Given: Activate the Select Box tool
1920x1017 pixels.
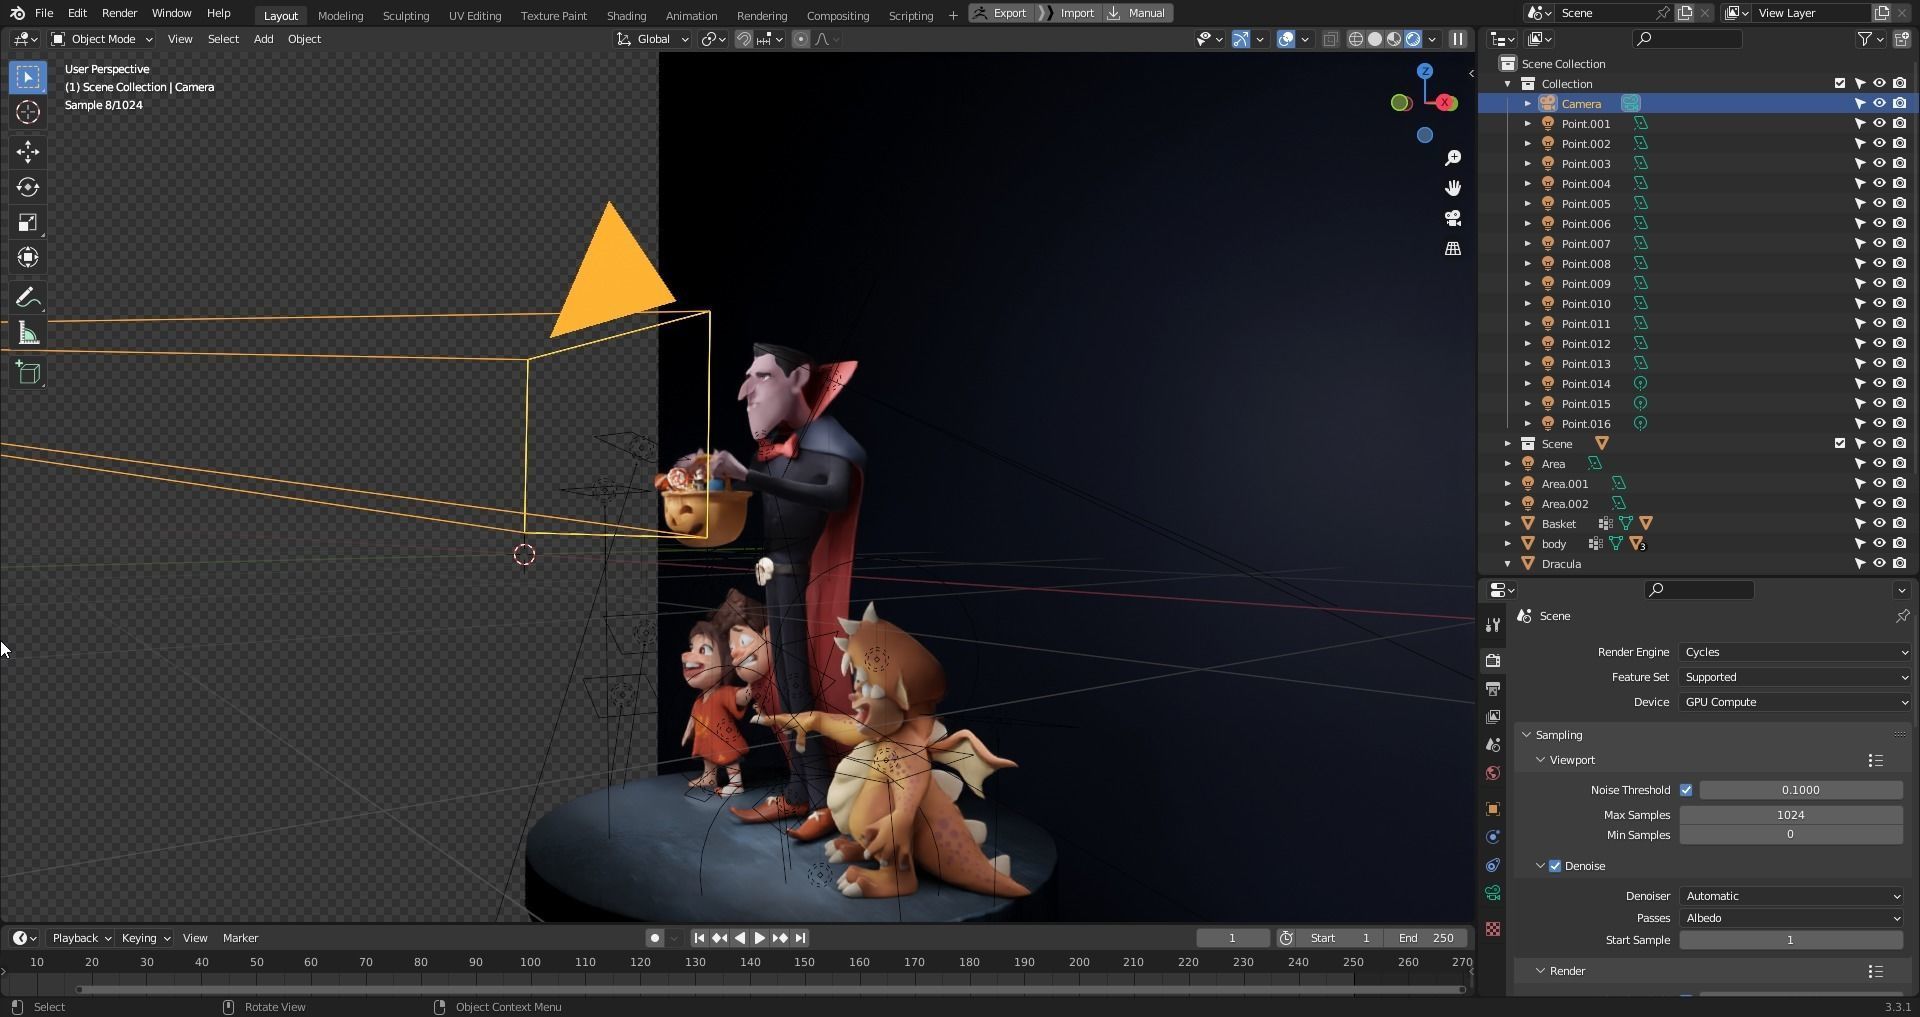Looking at the screenshot, I should [28, 77].
